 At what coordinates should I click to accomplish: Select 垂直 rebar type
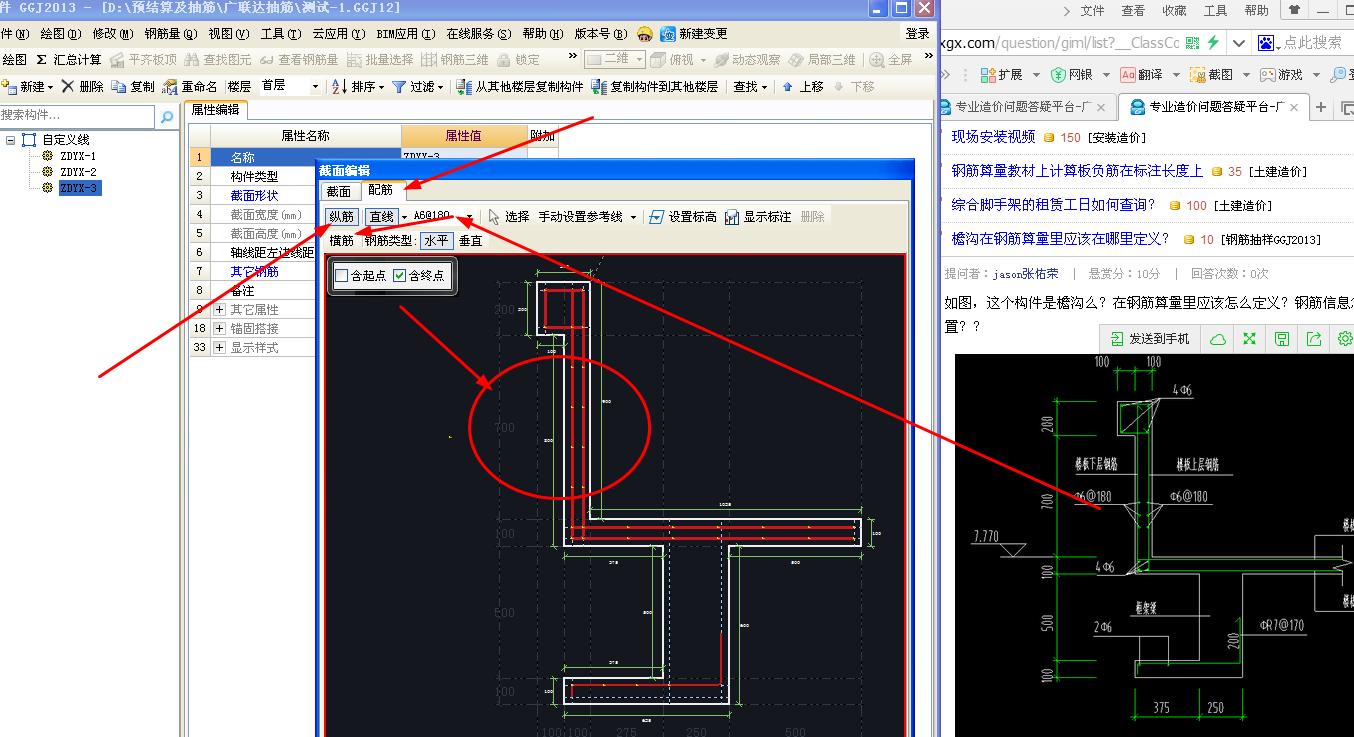tap(470, 241)
